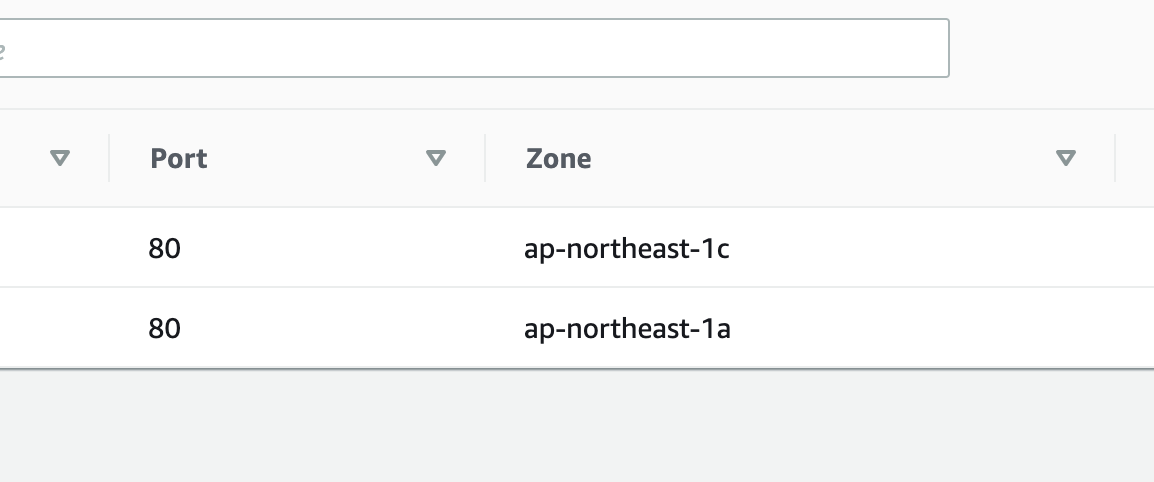Viewport: 1154px width, 482px height.
Task: Click the Port column header label
Action: point(179,158)
